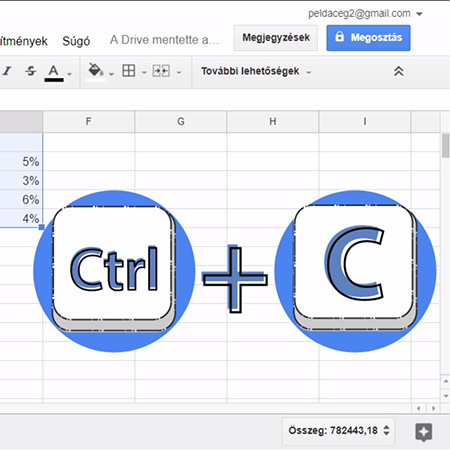
Task: Click the scroll down arrow
Action: coord(446,396)
